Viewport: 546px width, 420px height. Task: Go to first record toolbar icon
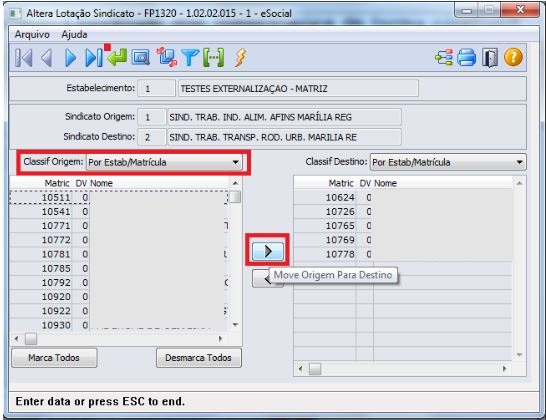point(24,57)
